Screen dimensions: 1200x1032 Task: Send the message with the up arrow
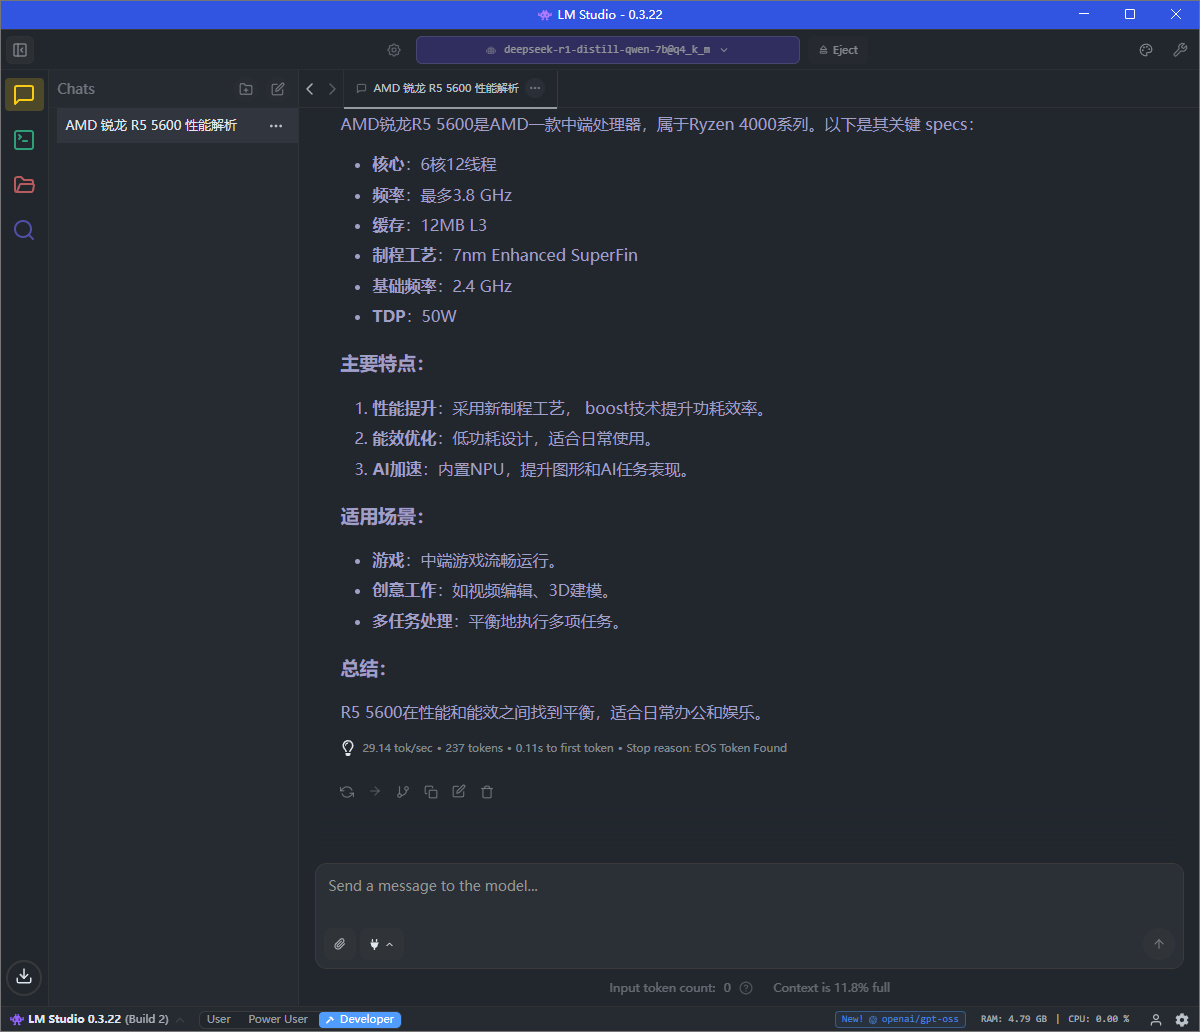click(x=1159, y=944)
